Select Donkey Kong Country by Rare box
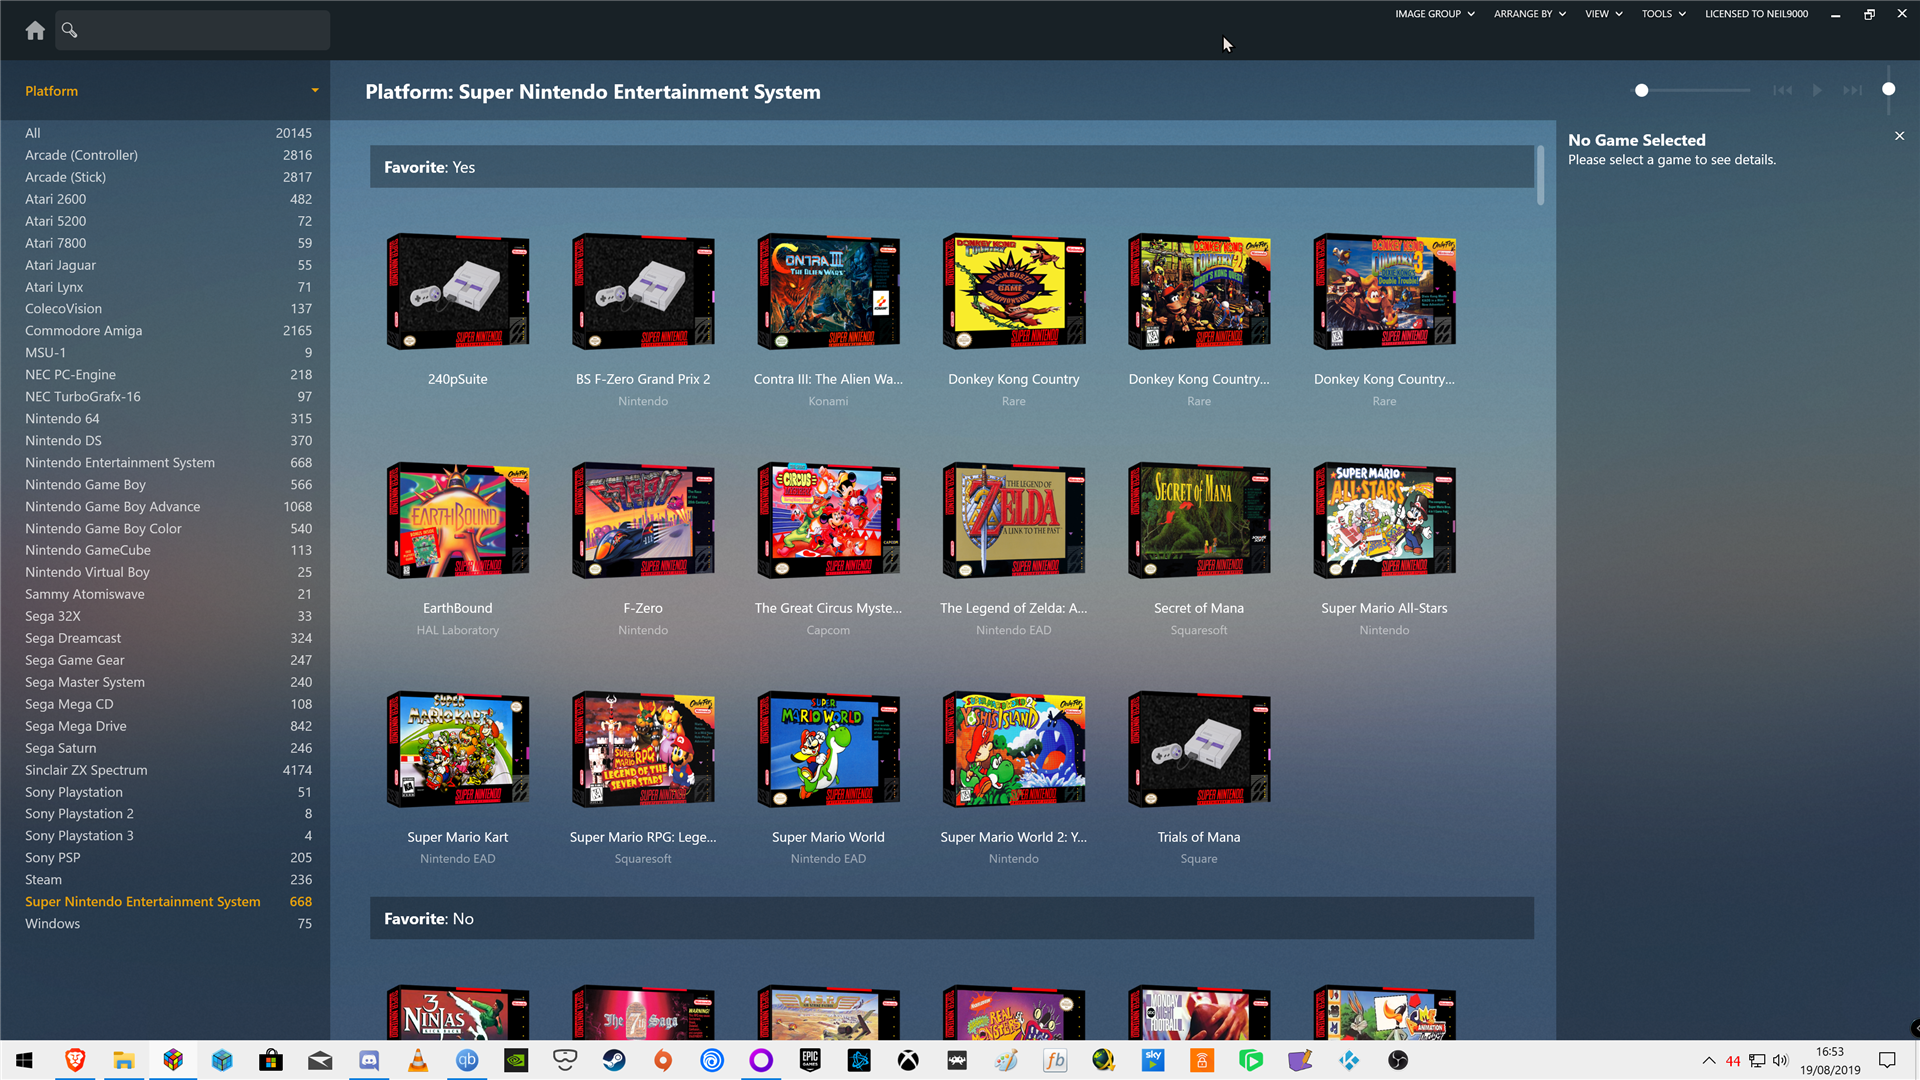This screenshot has height=1080, width=1920. pos(1013,291)
